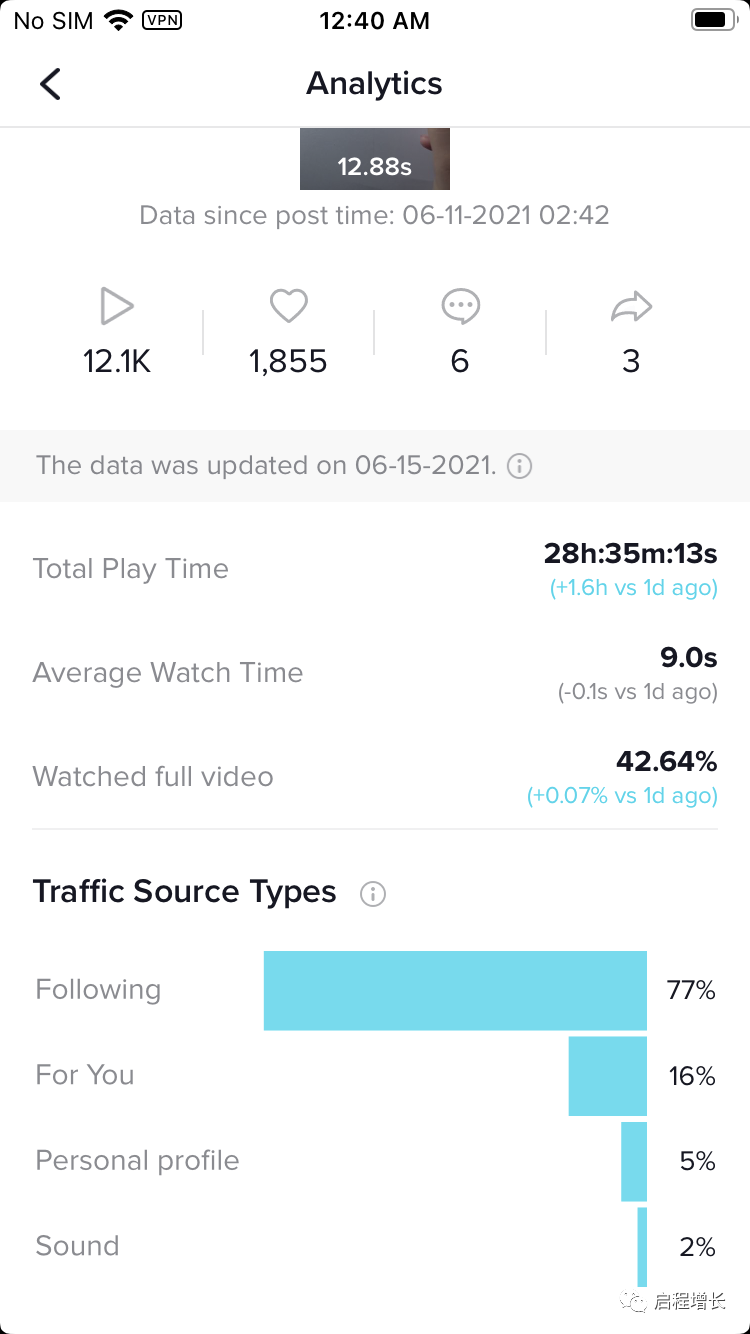Tap the VPN indicator in status bar
Image resolution: width=750 pixels, height=1334 pixels.
[x=162, y=20]
